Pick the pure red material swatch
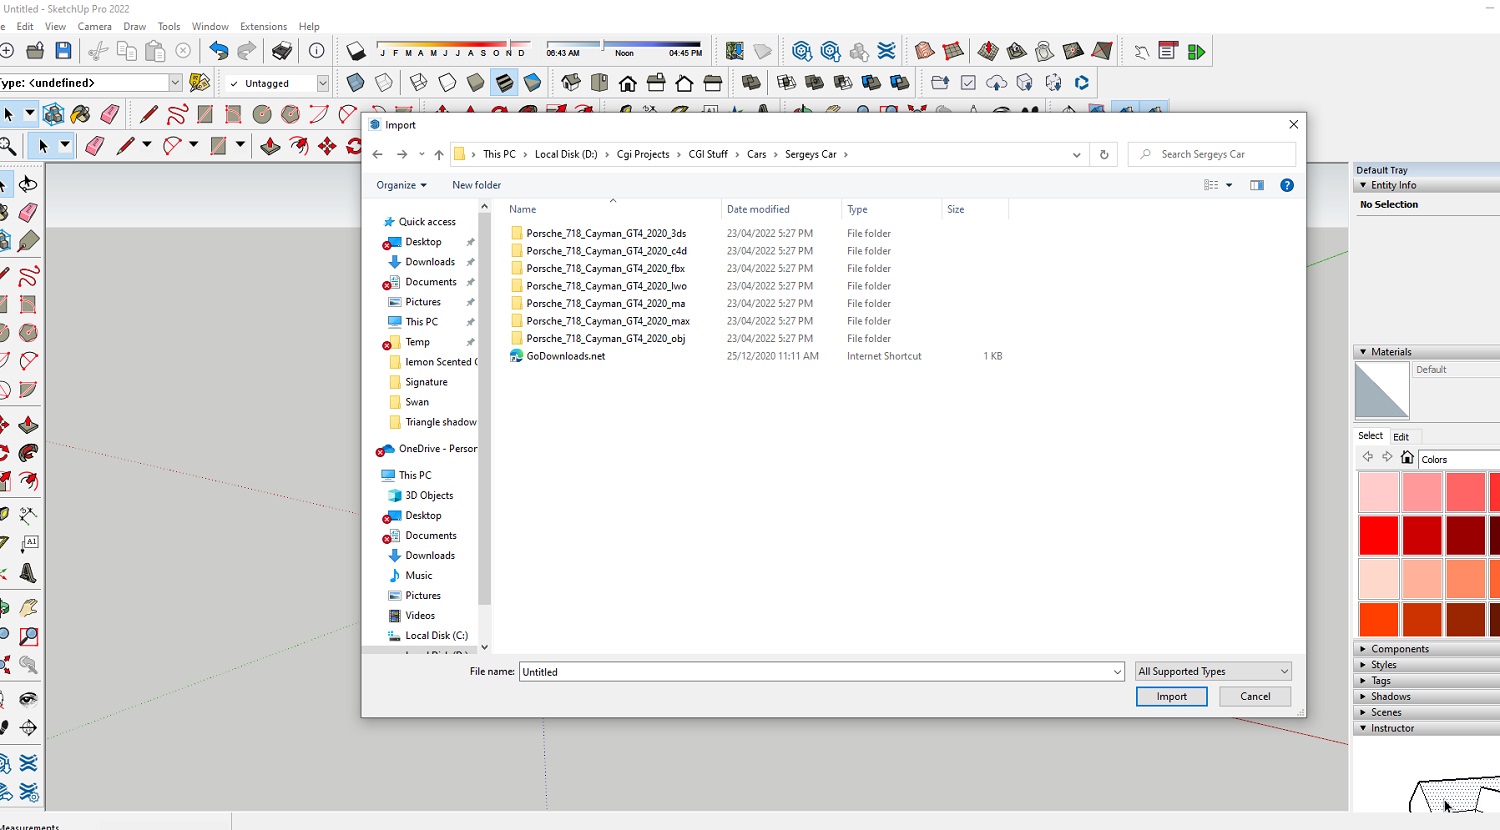 [1378, 535]
